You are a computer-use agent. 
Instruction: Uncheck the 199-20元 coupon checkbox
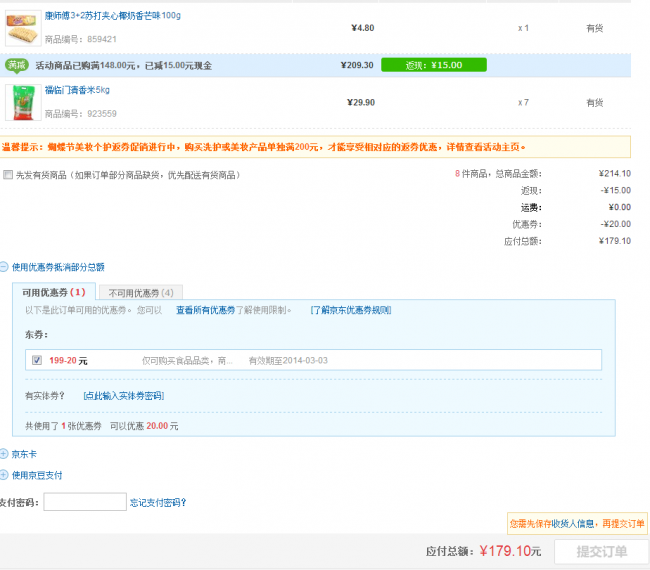tap(37, 360)
